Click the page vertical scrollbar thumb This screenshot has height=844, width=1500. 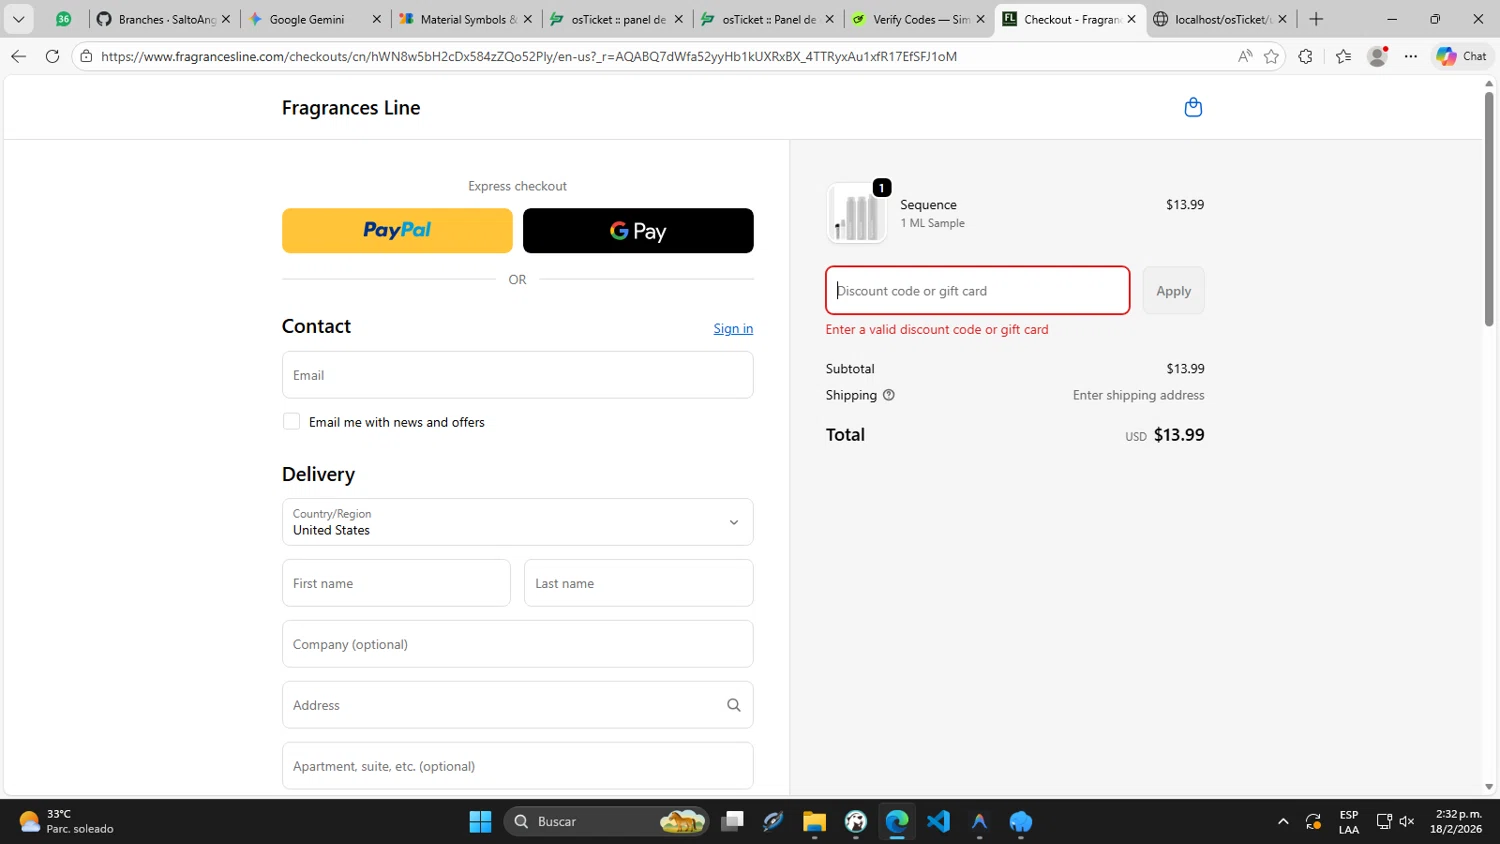click(x=1489, y=208)
